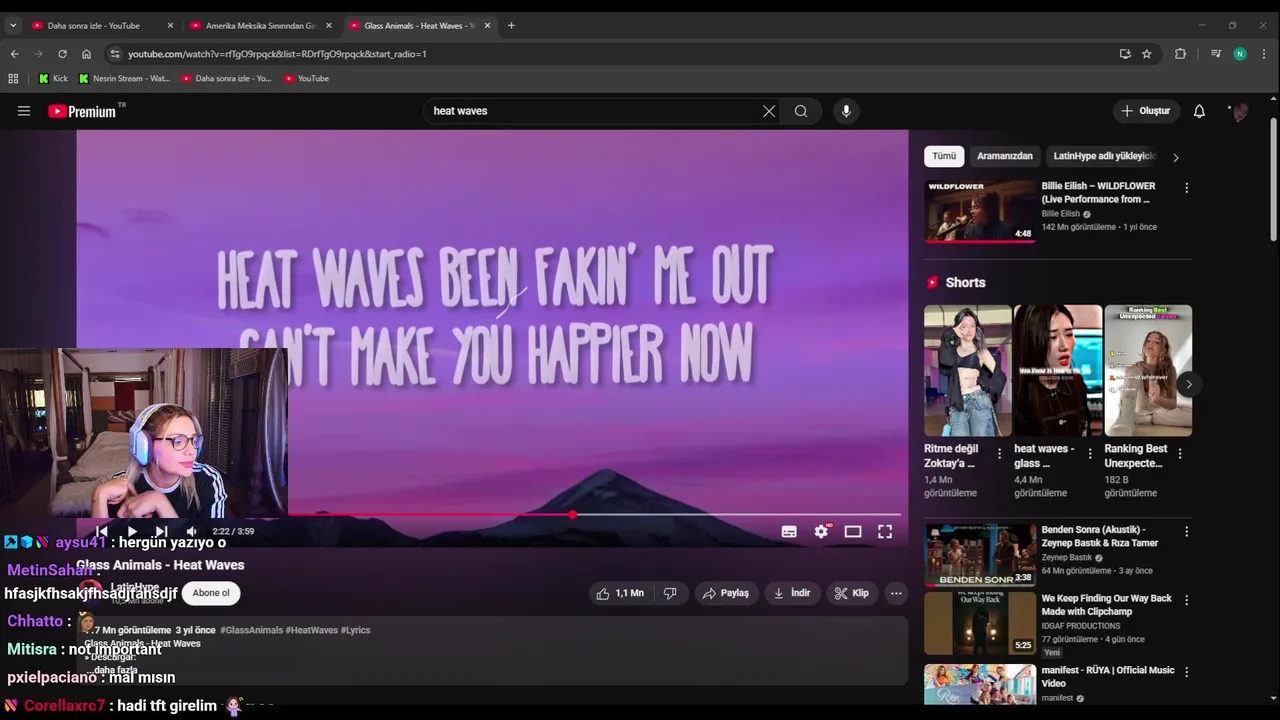
Task: Bookmark this page with star icon
Action: point(1147,54)
